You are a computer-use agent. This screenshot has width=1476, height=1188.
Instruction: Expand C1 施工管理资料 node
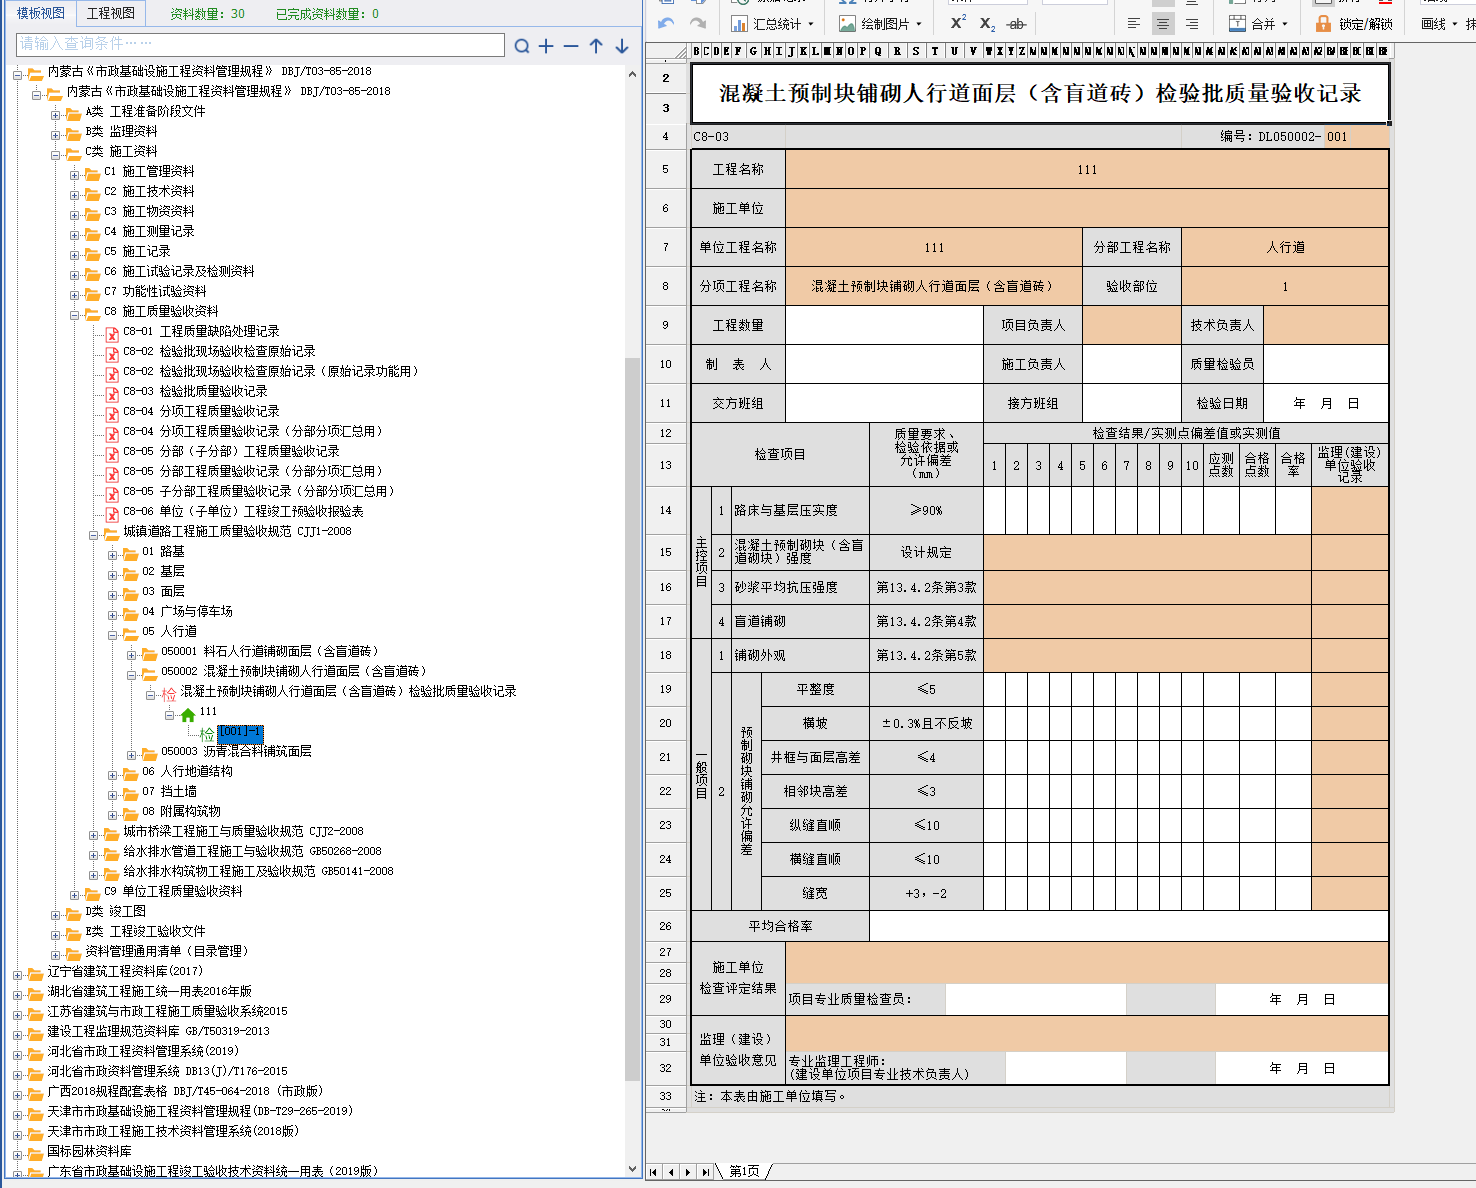[x=75, y=174]
